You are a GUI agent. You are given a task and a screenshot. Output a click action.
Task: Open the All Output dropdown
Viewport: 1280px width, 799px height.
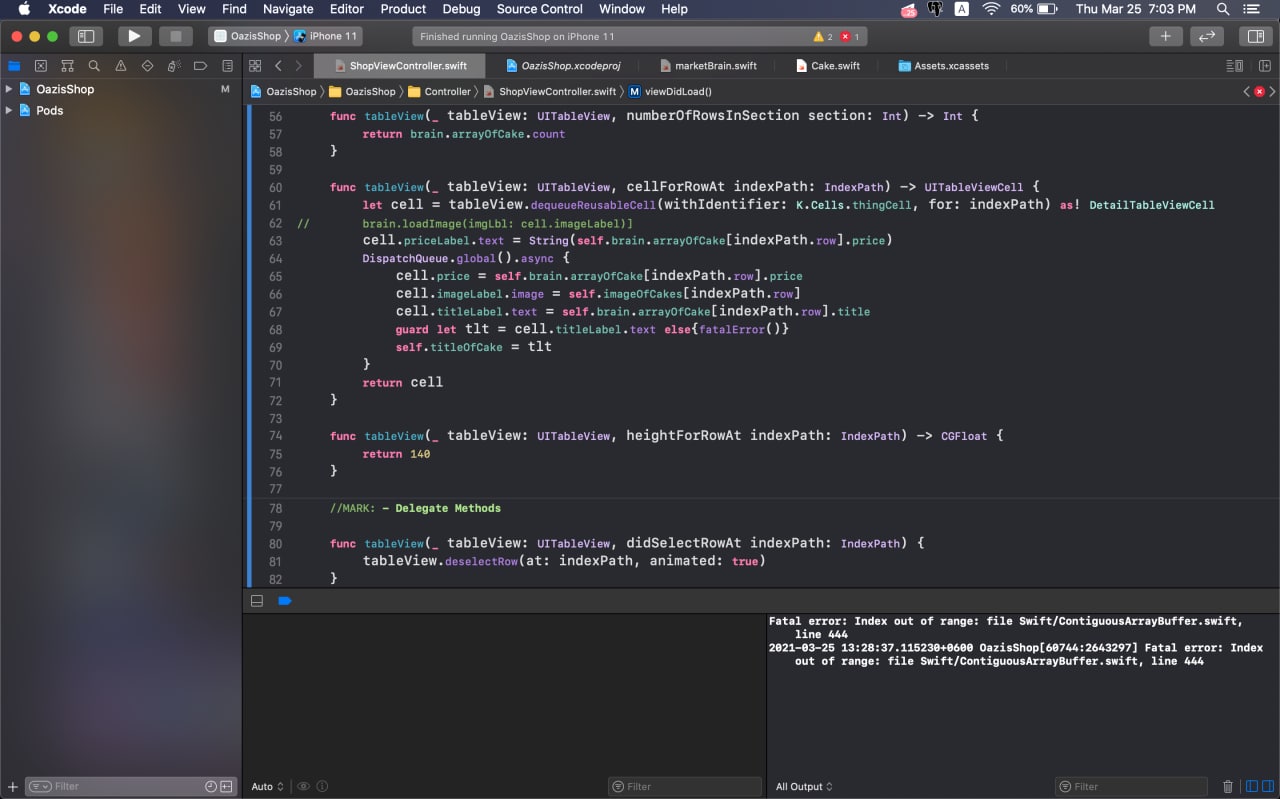click(x=804, y=786)
